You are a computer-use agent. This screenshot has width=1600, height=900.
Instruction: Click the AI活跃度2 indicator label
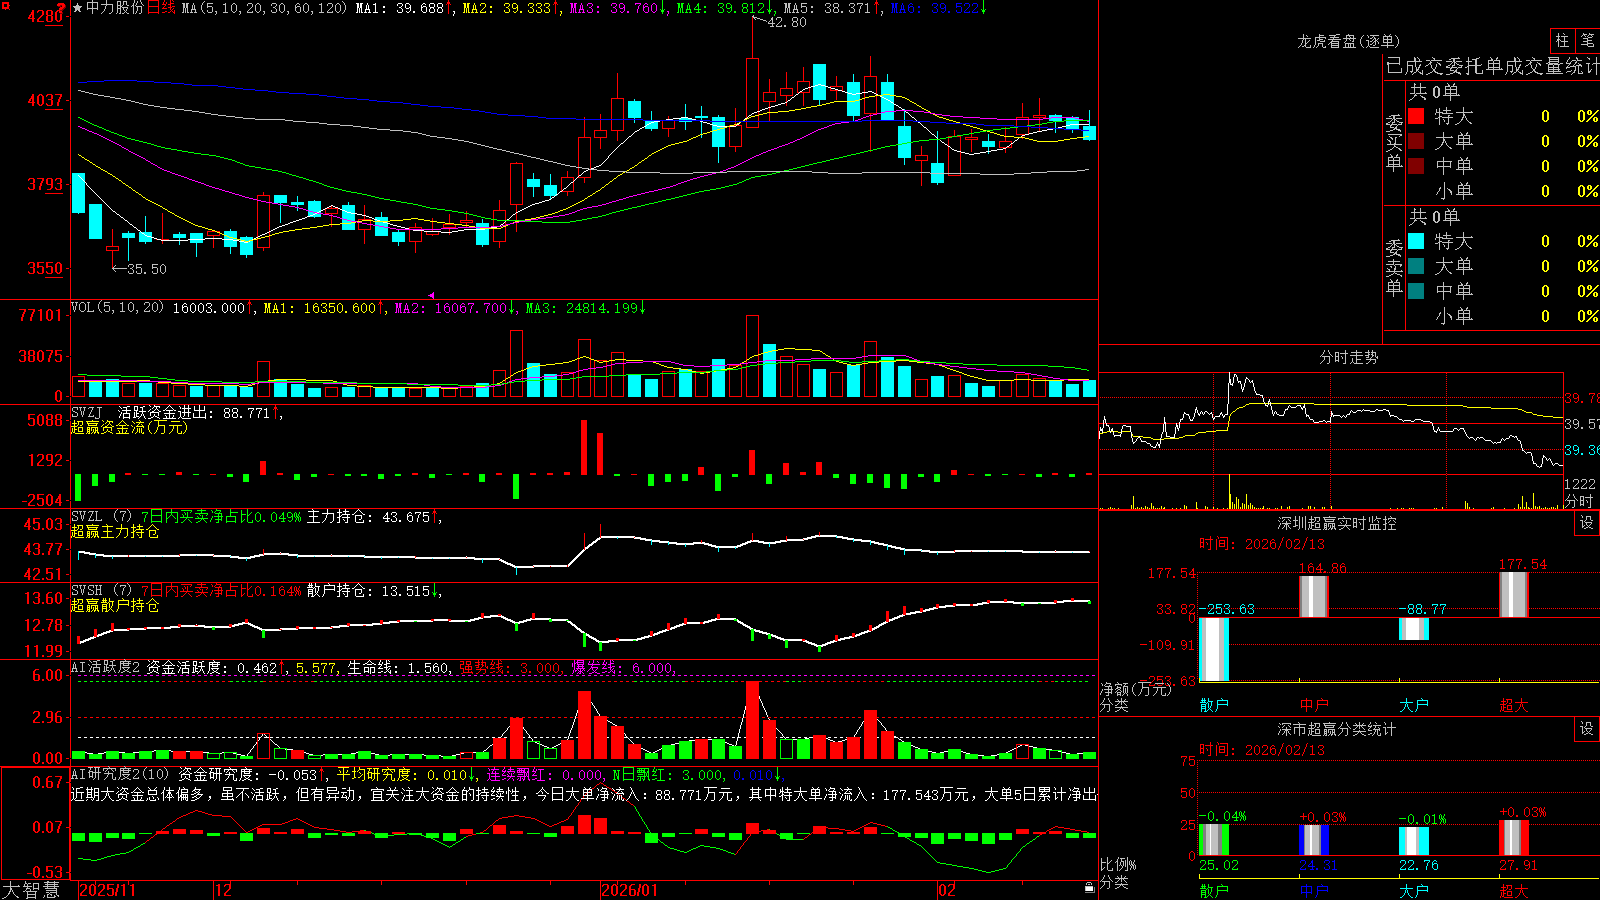pos(106,667)
